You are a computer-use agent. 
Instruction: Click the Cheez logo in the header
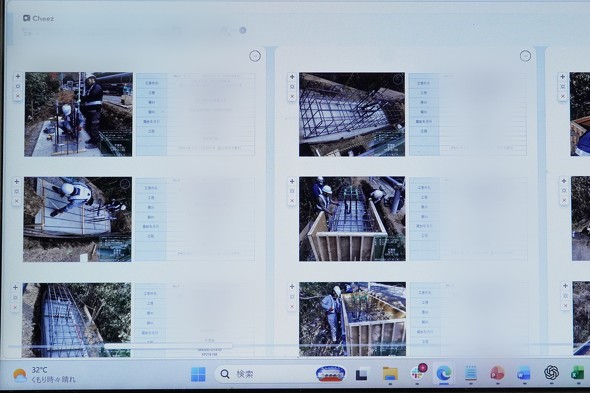(38, 18)
